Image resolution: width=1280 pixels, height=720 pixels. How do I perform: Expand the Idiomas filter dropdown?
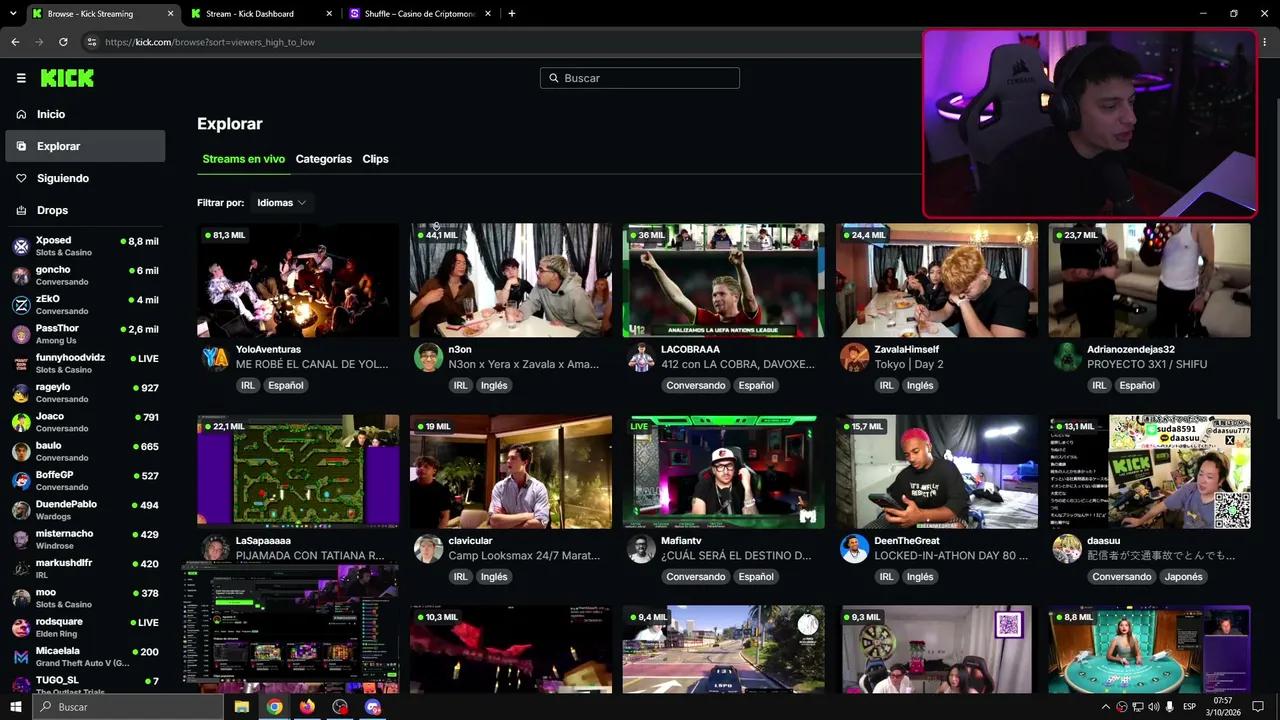pyautogui.click(x=281, y=203)
